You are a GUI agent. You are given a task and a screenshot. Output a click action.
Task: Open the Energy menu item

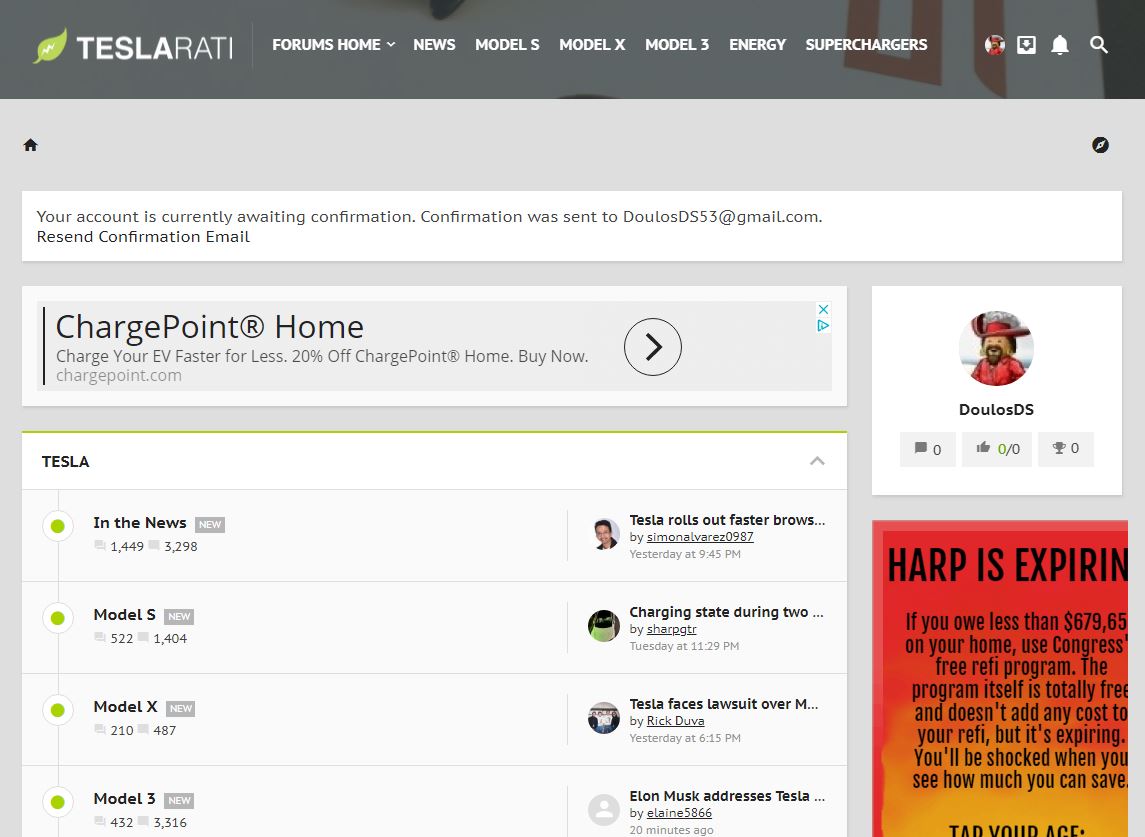[x=757, y=45]
